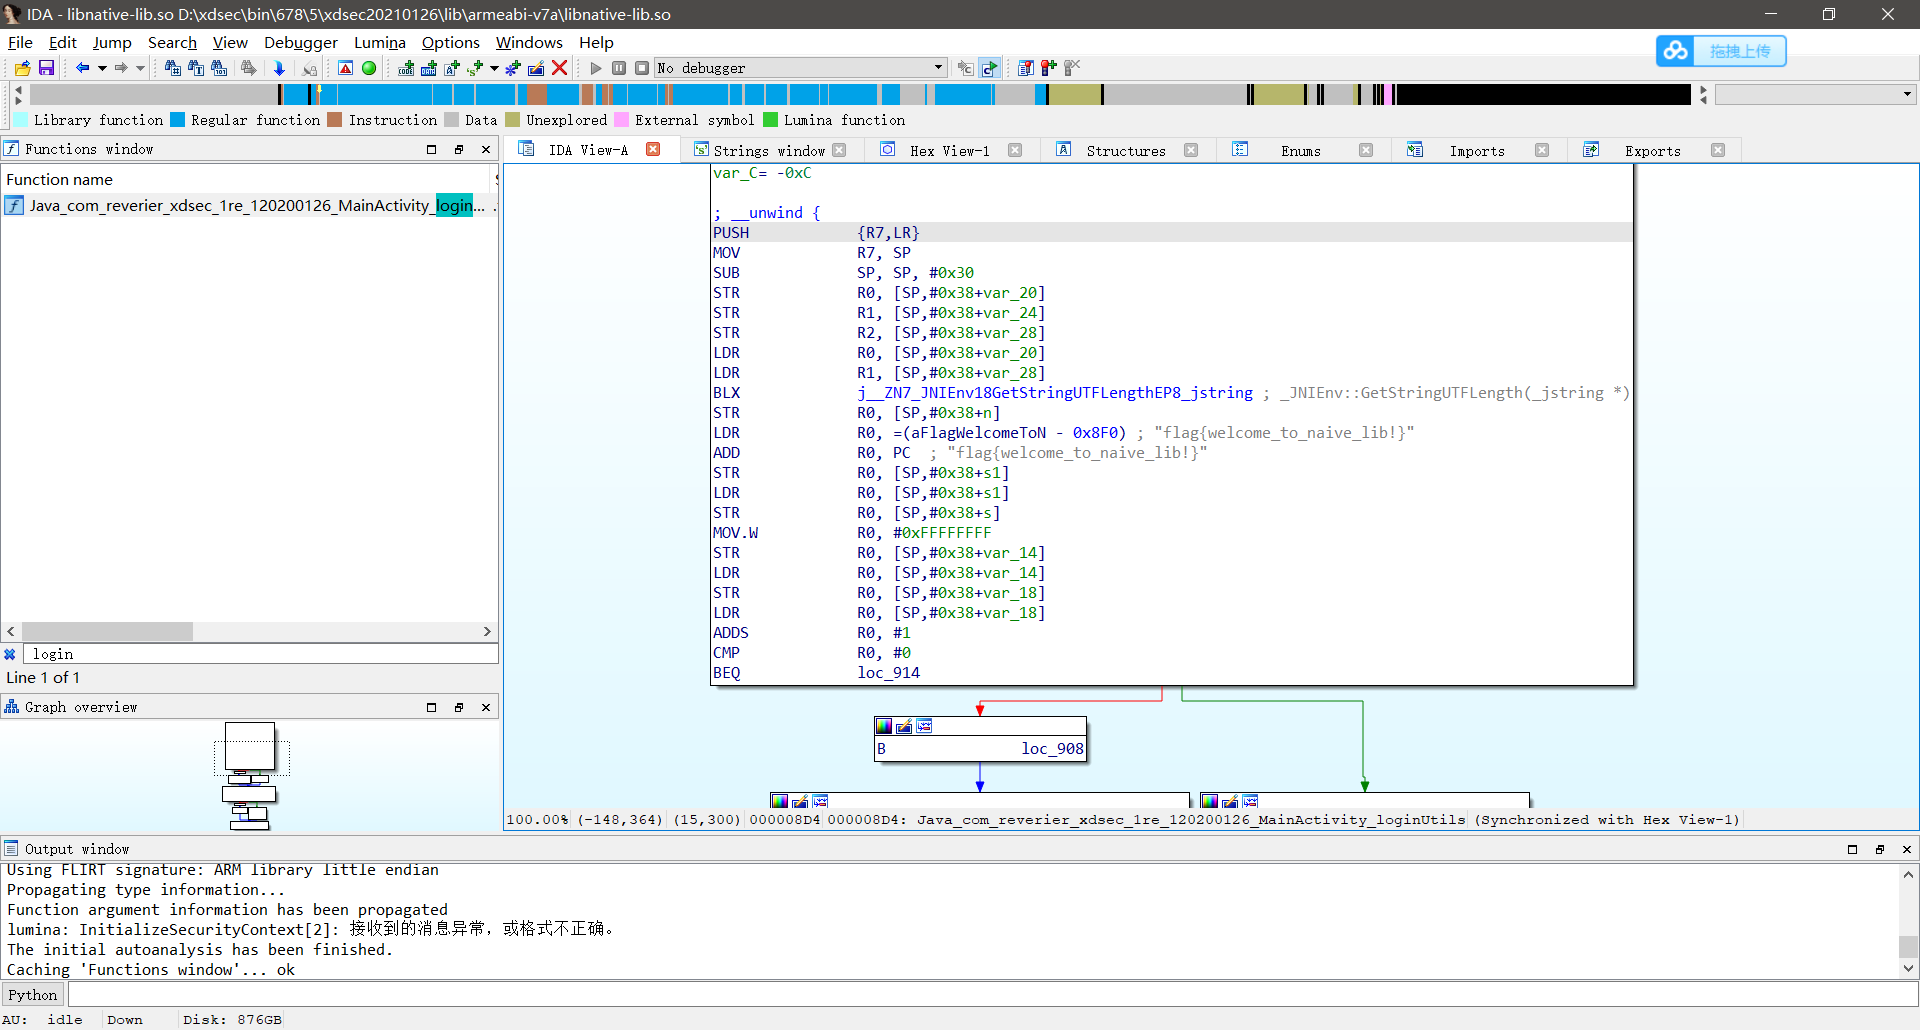Click the green circle toolbar icon

click(x=369, y=68)
